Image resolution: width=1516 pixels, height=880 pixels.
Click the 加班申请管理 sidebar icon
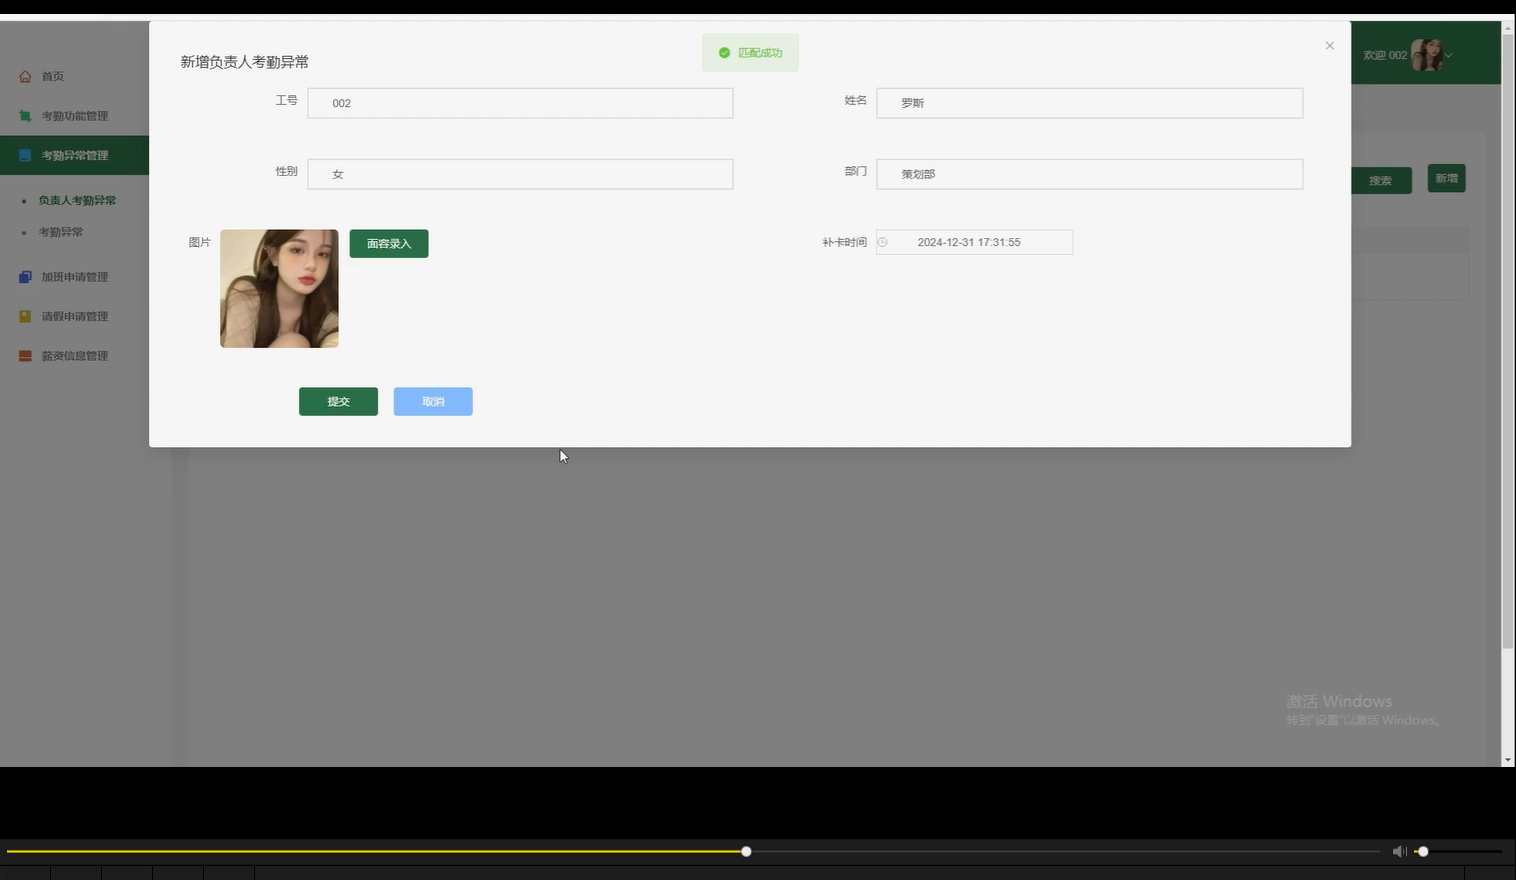(25, 277)
